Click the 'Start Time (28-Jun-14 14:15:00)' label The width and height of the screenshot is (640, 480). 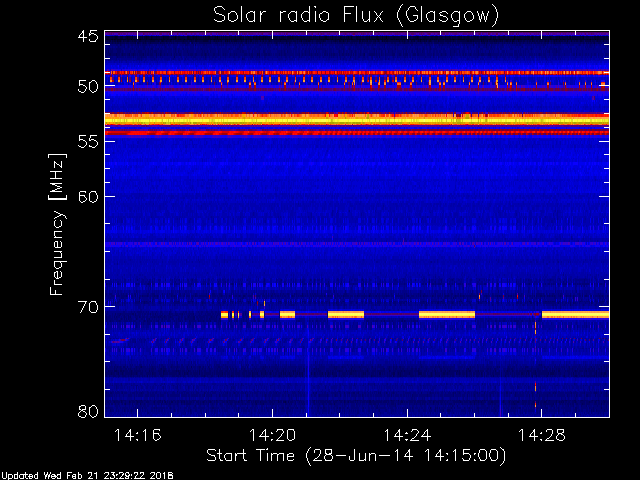click(356, 456)
